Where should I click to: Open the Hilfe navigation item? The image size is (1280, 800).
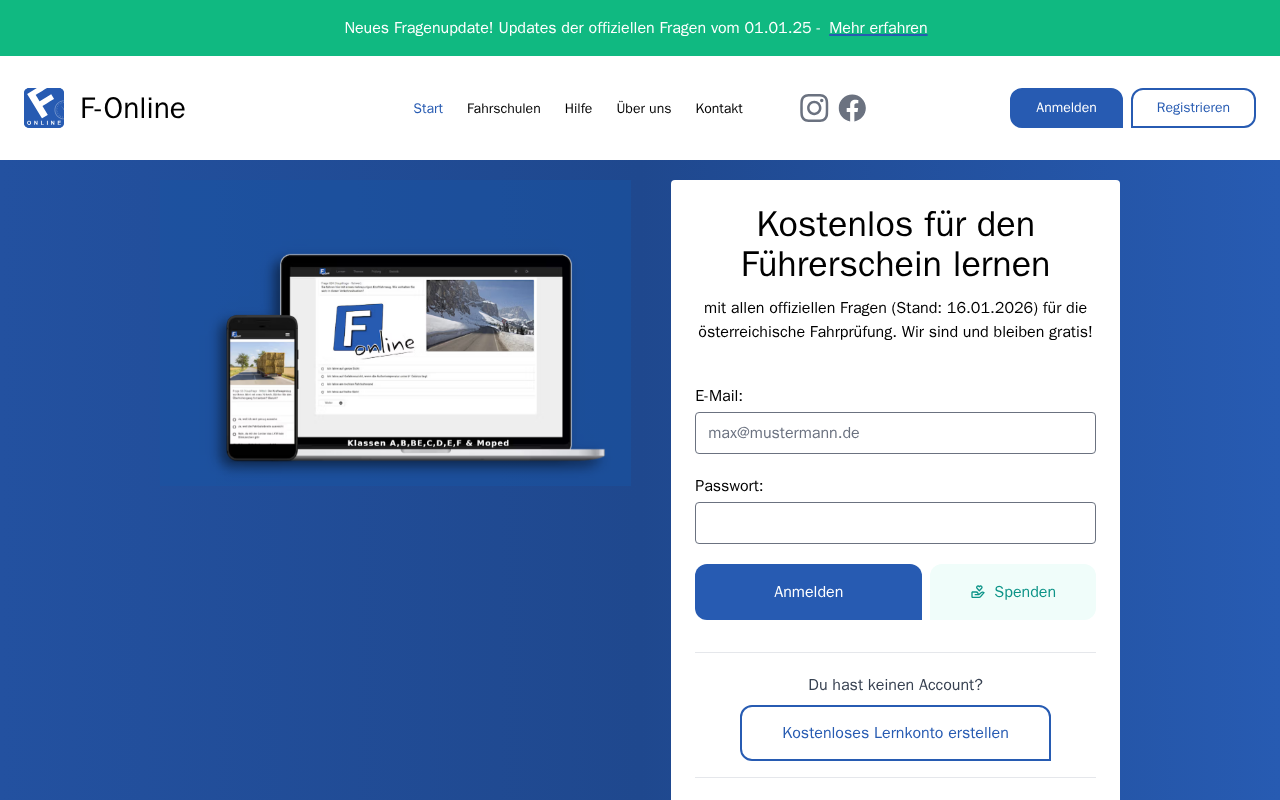pyautogui.click(x=578, y=108)
